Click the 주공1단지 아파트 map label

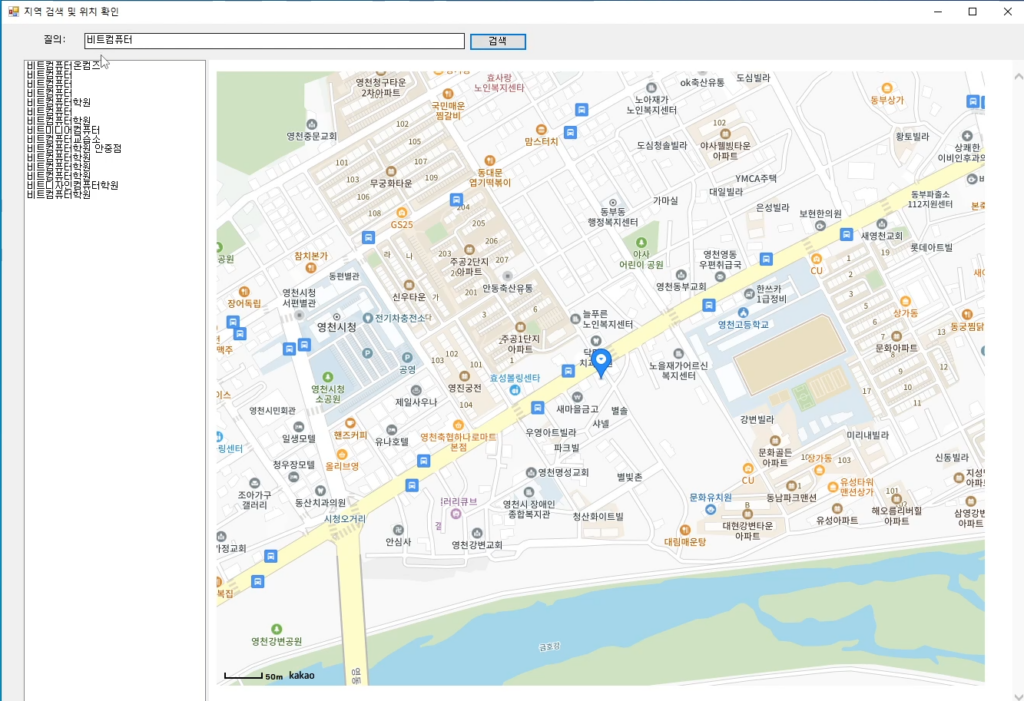click(520, 344)
